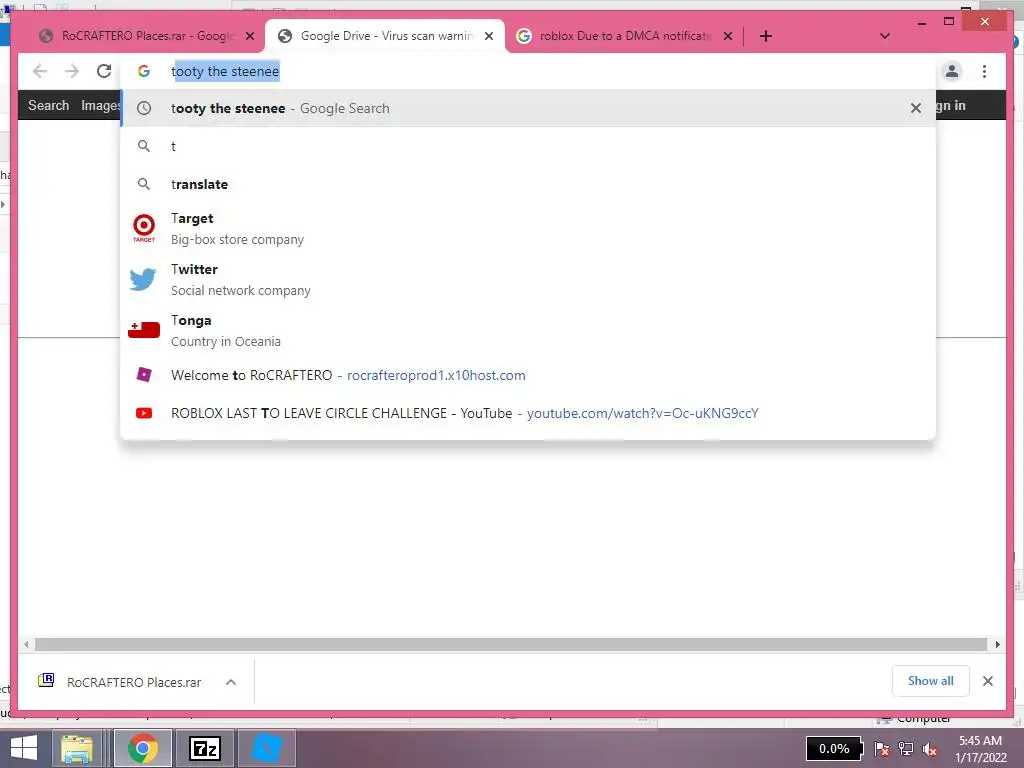Close the downloads bar
1024x768 pixels.
pos(987,681)
